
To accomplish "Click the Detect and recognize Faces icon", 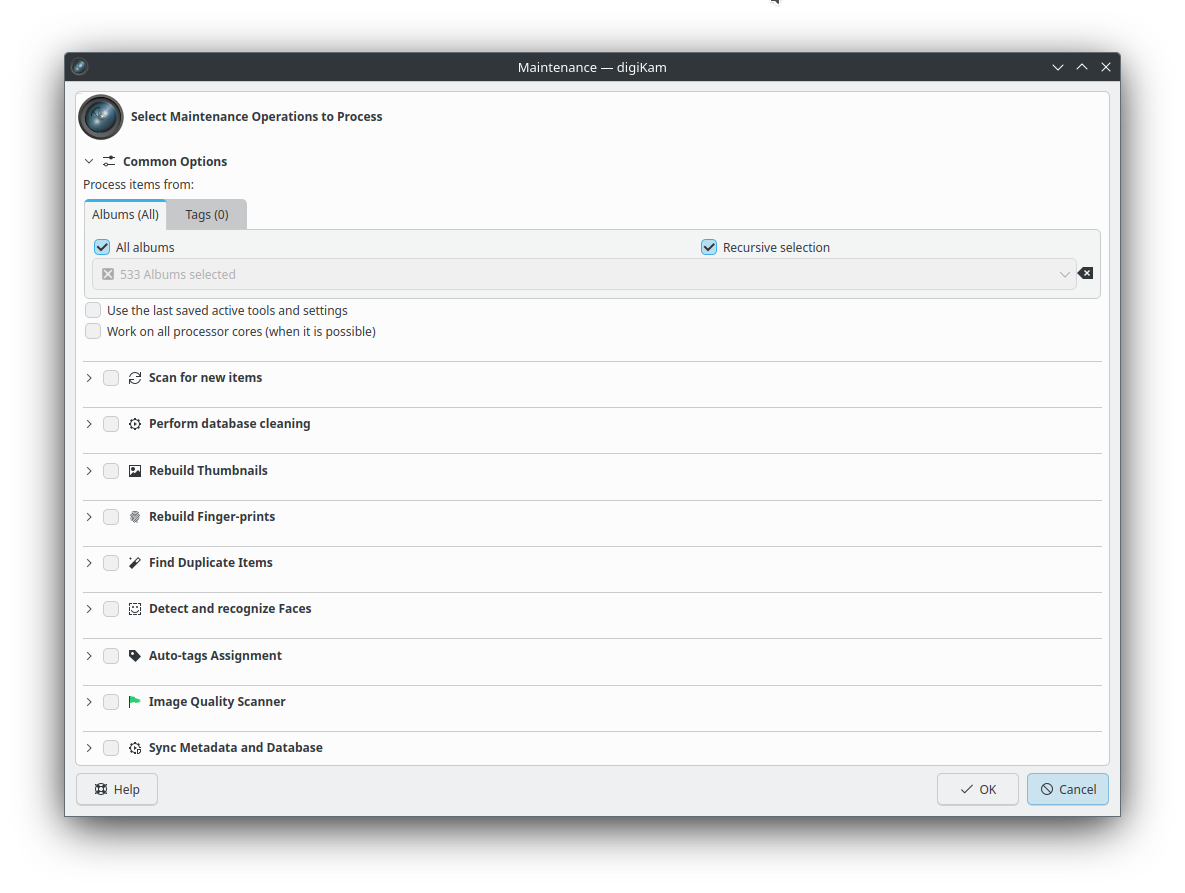I will (135, 609).
